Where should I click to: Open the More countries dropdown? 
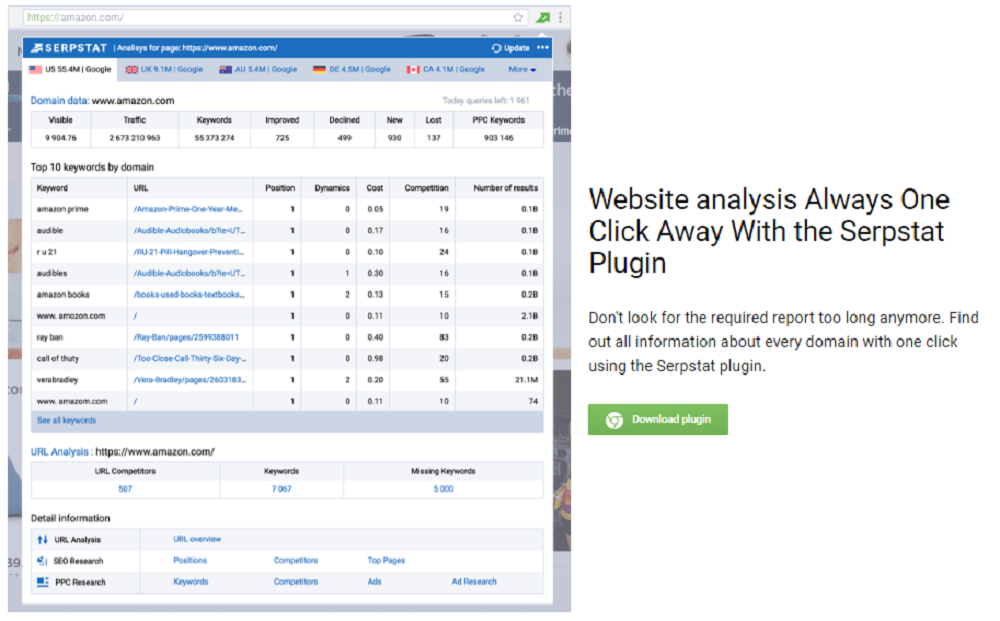point(521,69)
